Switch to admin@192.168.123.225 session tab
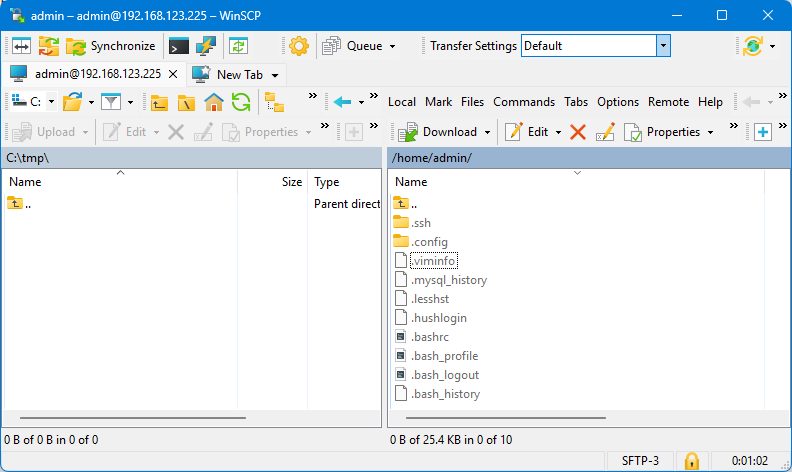Viewport: 792px width, 472px height. 94,74
